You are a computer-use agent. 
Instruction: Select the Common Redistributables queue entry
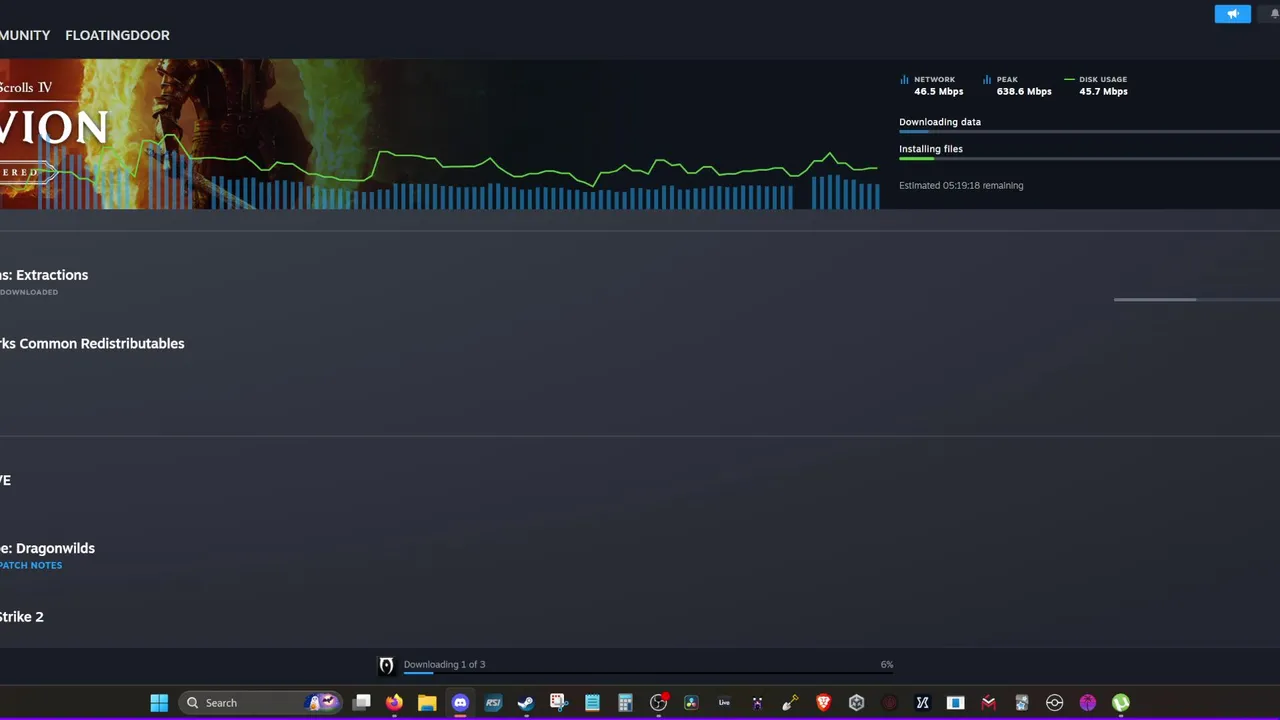[x=92, y=343]
